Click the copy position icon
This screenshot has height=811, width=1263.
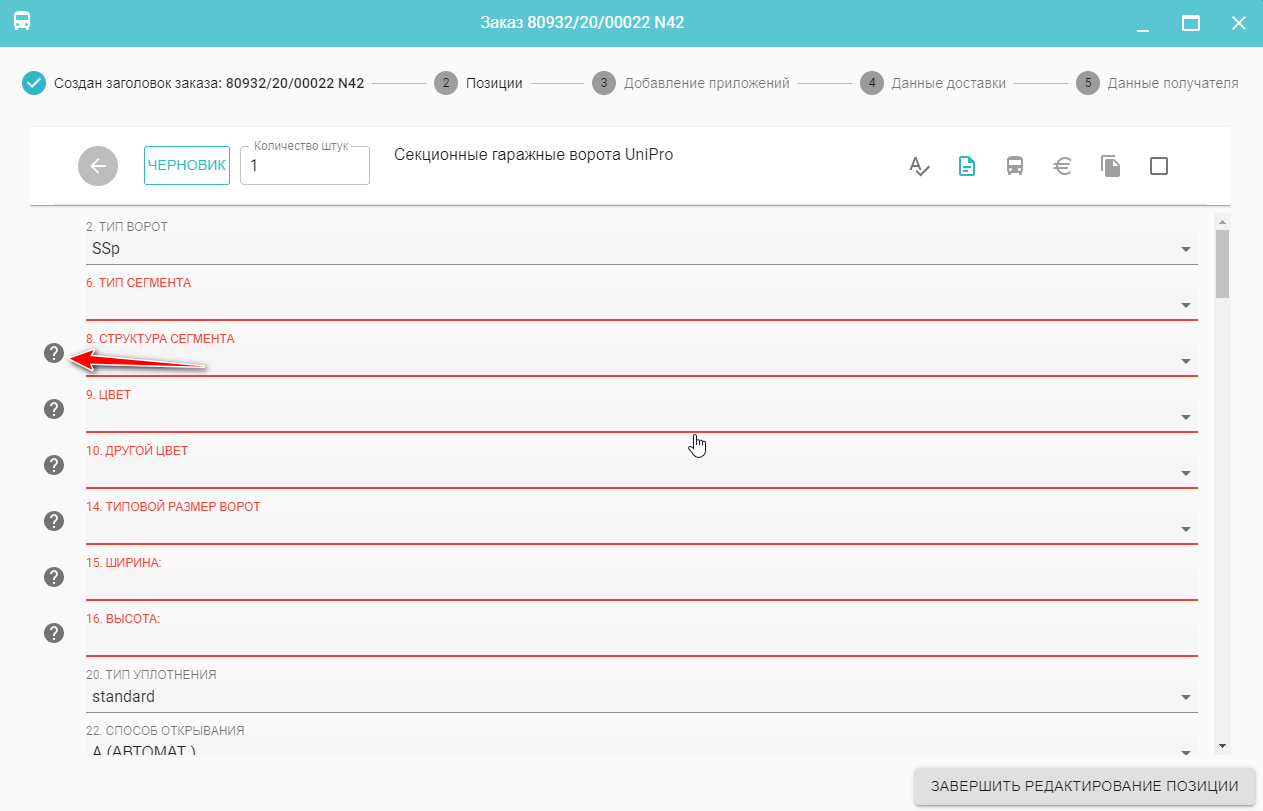[1110, 166]
